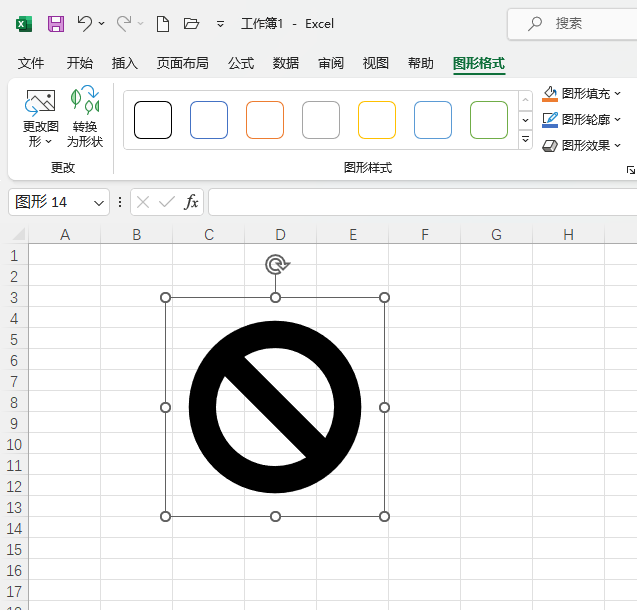The height and width of the screenshot is (610, 637).
Task: Expand Customize Quick Access Toolbar menu
Action: pyautogui.click(x=220, y=24)
